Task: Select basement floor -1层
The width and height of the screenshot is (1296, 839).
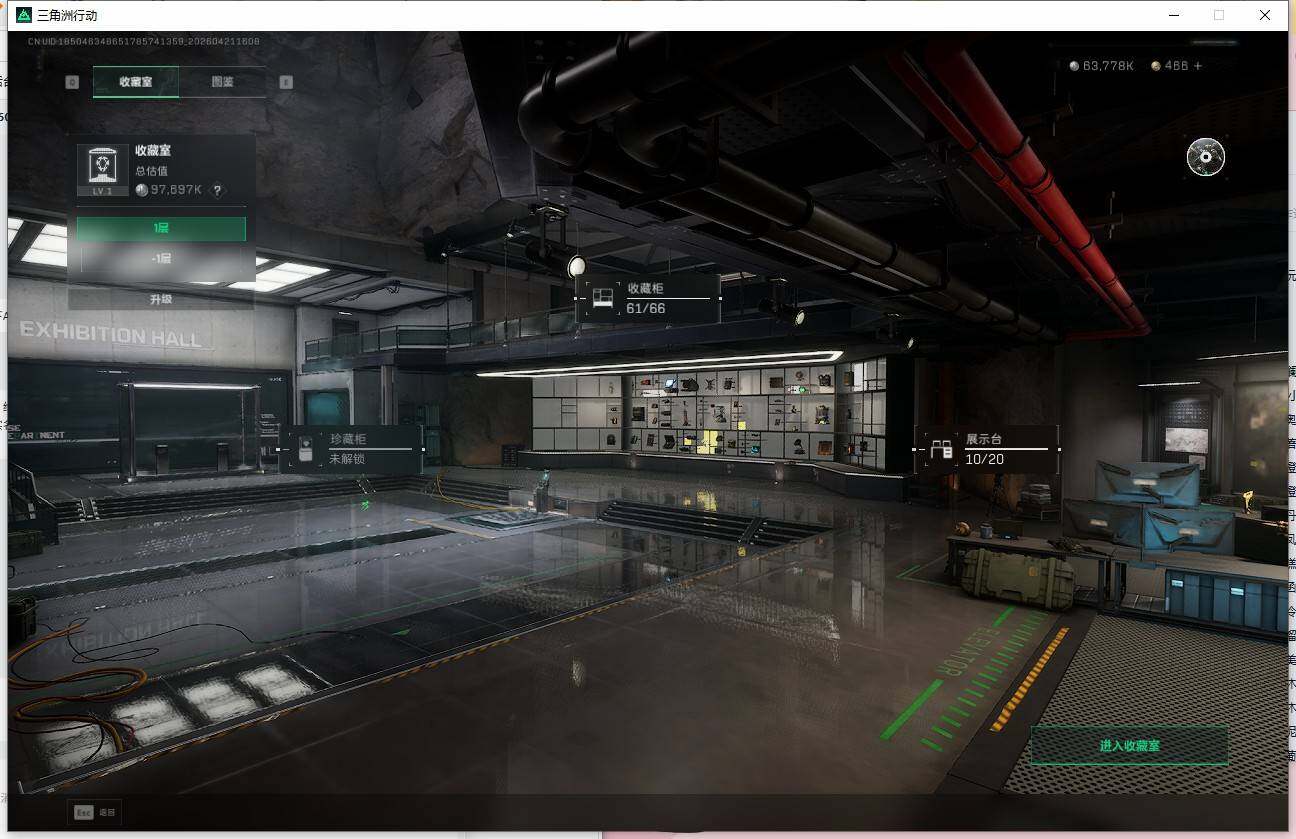Action: 161,258
